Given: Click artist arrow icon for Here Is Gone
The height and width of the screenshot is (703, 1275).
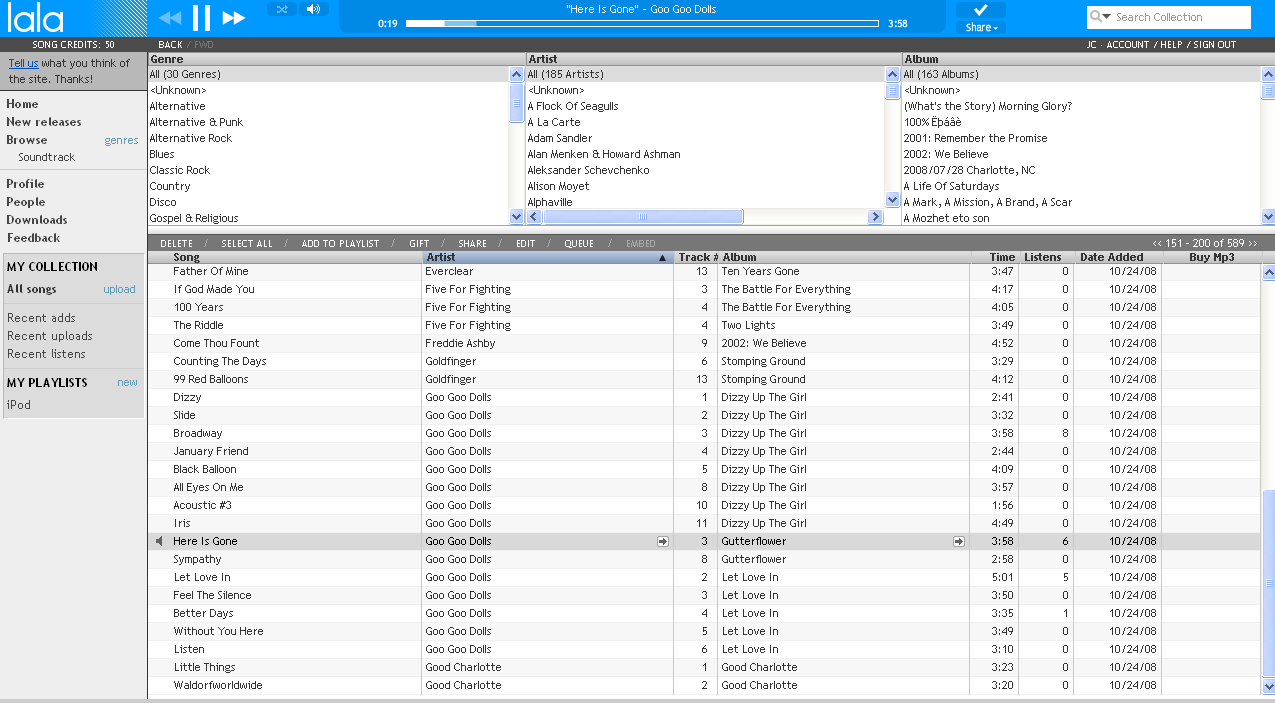Looking at the screenshot, I should click(662, 541).
